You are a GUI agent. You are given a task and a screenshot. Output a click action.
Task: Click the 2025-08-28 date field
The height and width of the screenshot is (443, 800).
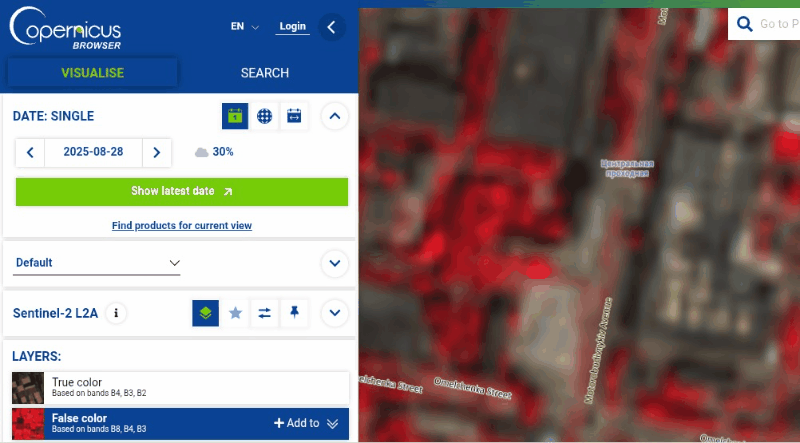[x=93, y=152]
